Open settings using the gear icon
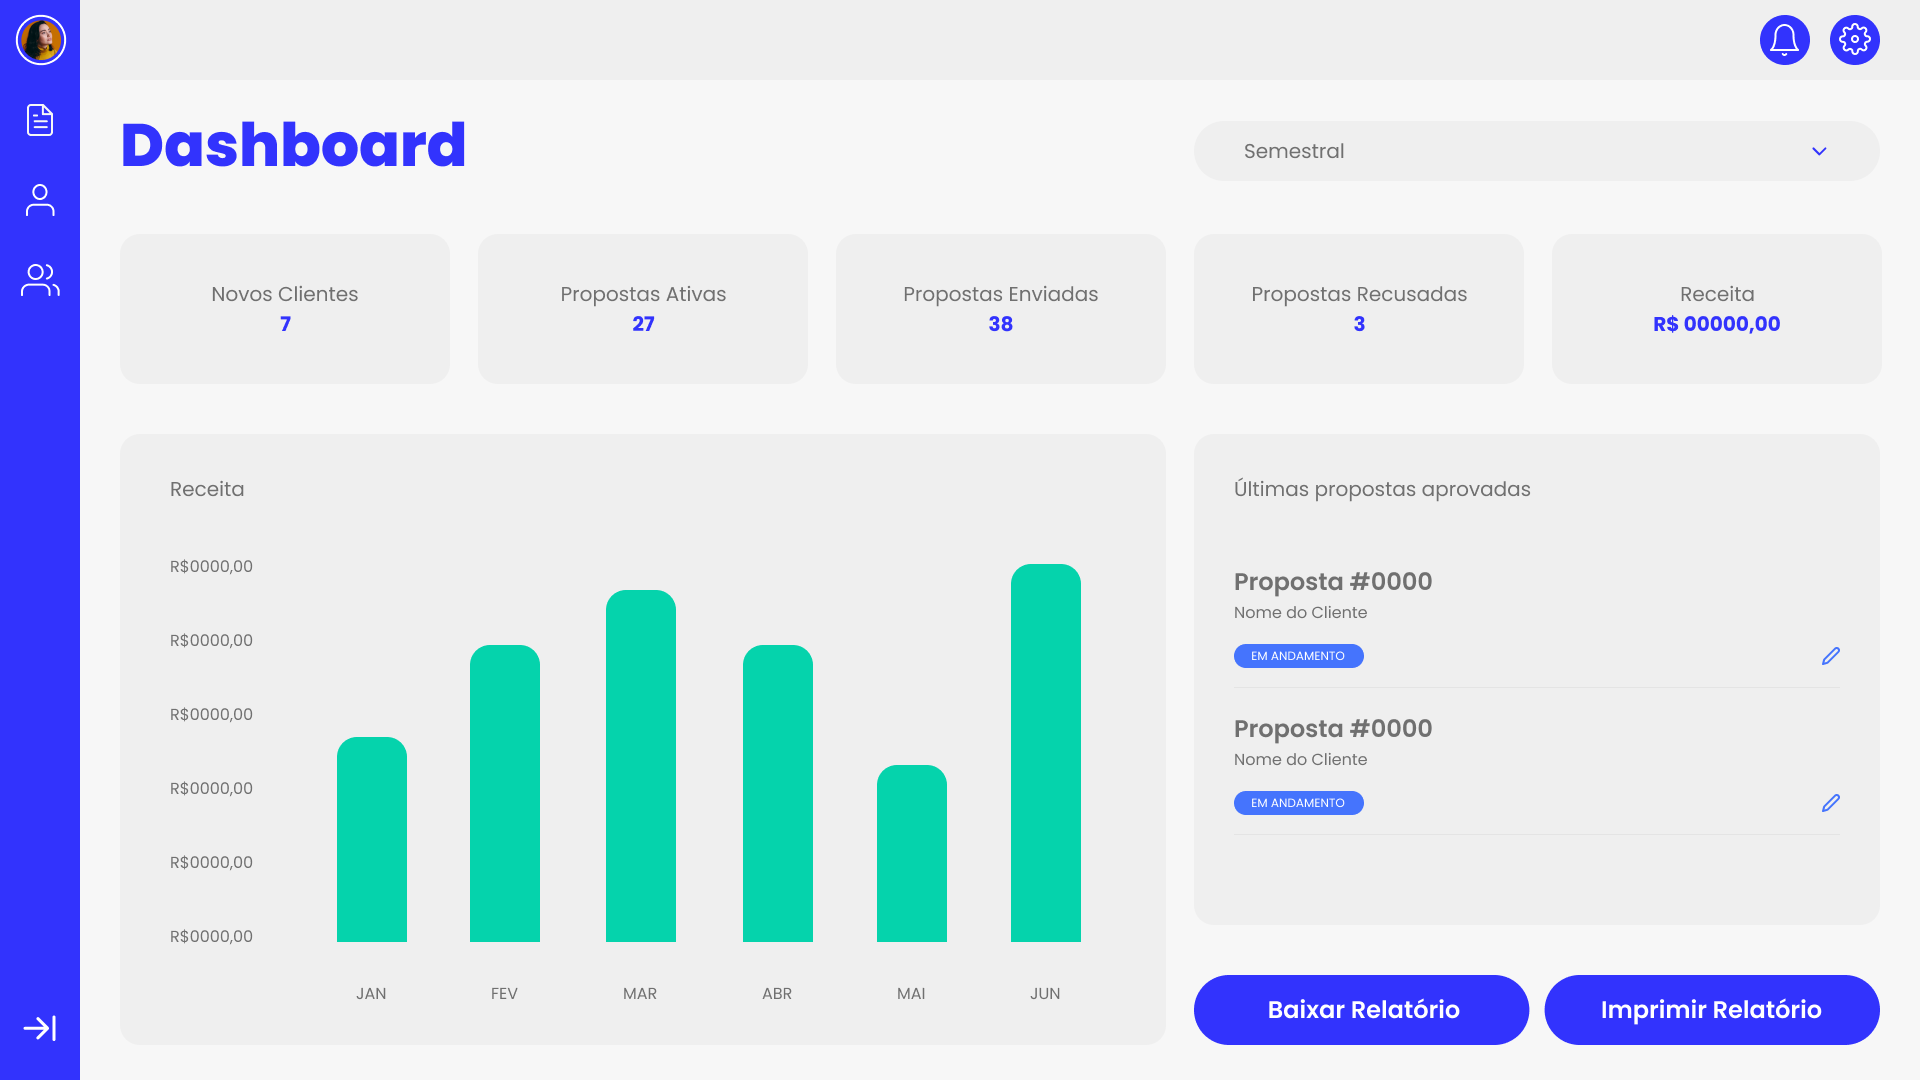This screenshot has height=1080, width=1920. pyautogui.click(x=1855, y=40)
